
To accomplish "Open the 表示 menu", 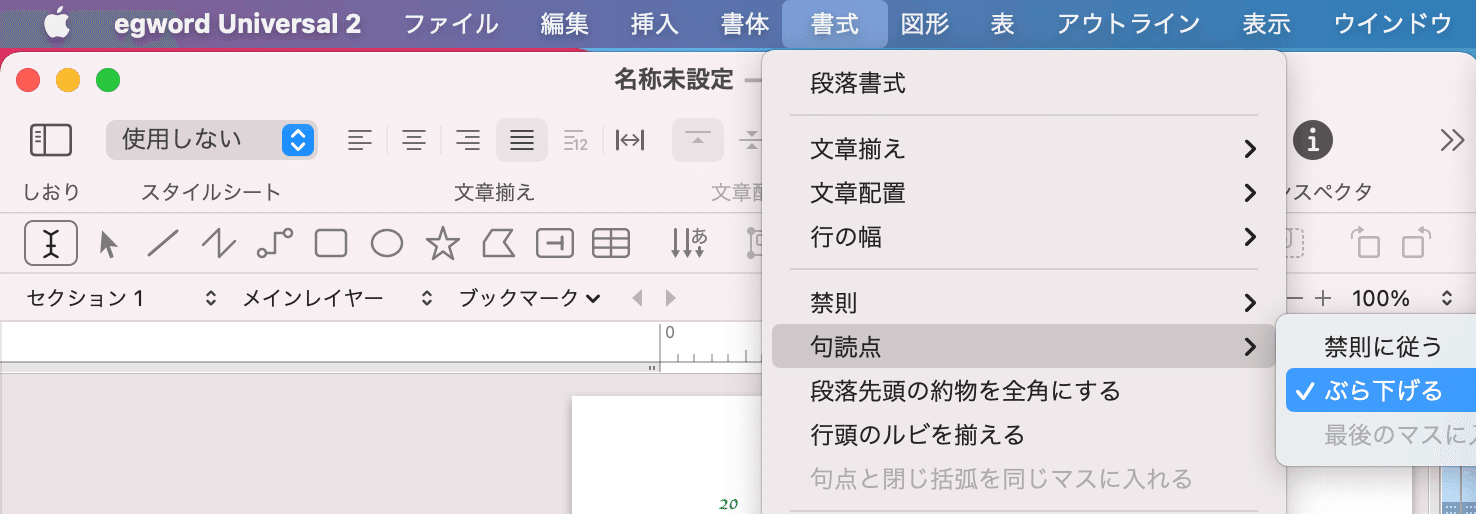I will [x=1267, y=24].
